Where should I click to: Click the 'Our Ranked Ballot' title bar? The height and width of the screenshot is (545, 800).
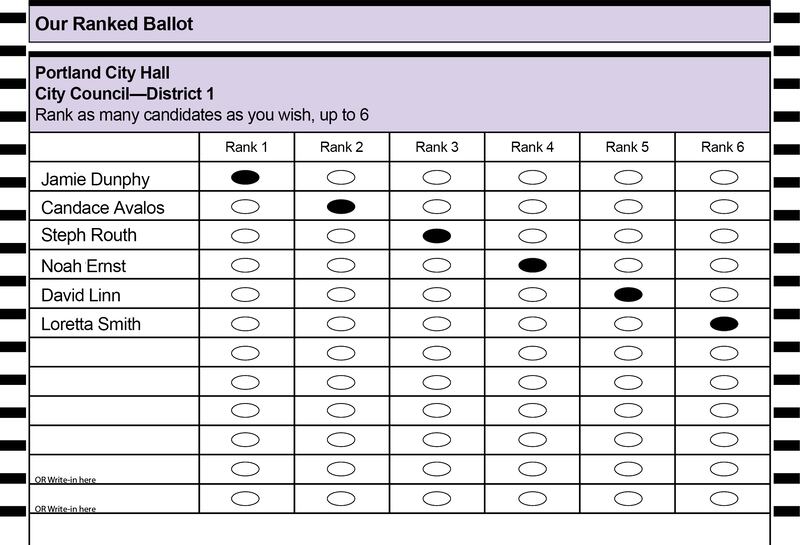point(399,24)
